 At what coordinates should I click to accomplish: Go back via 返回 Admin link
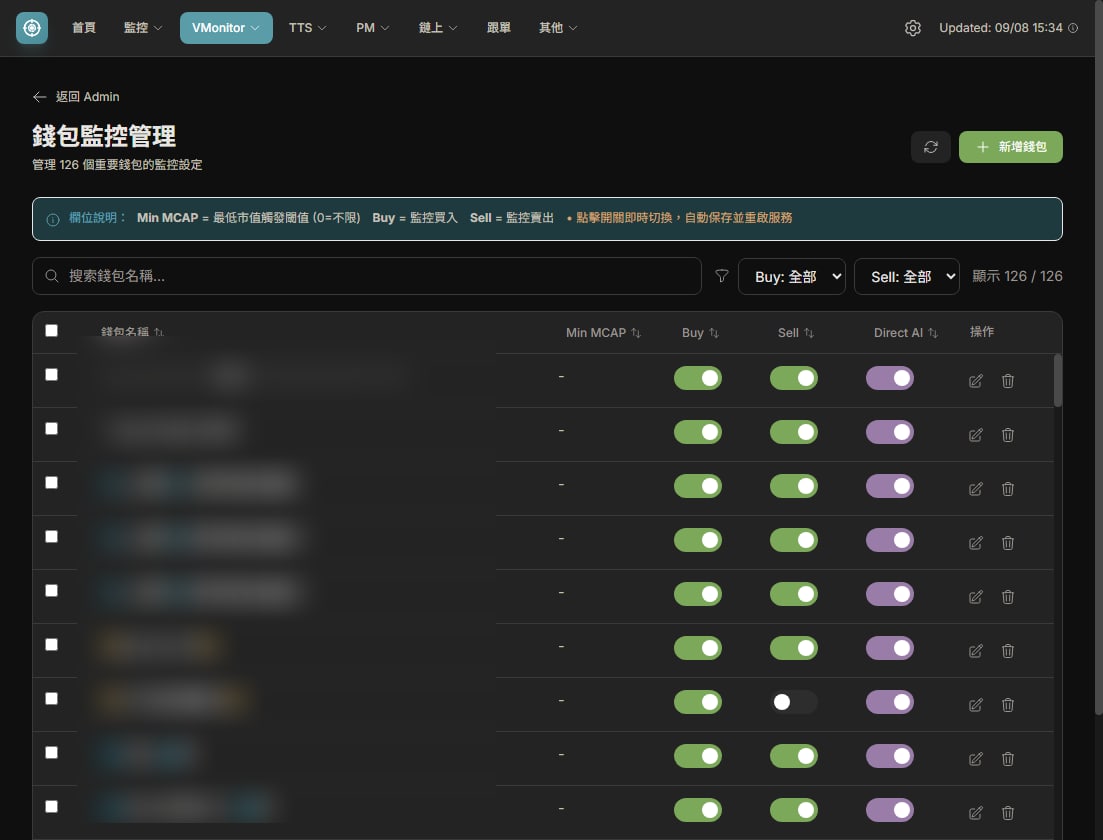click(76, 96)
